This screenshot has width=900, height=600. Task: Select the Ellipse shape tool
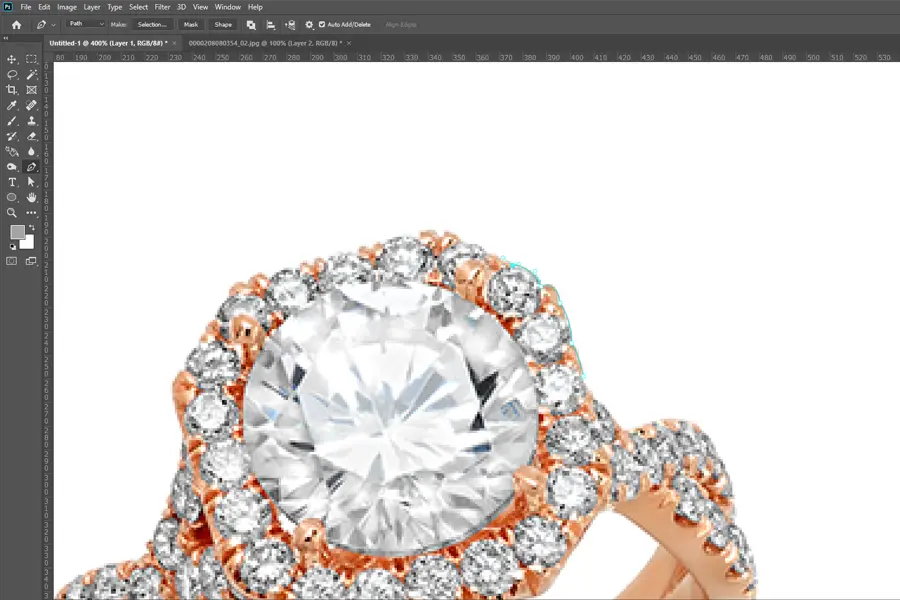click(x=11, y=198)
